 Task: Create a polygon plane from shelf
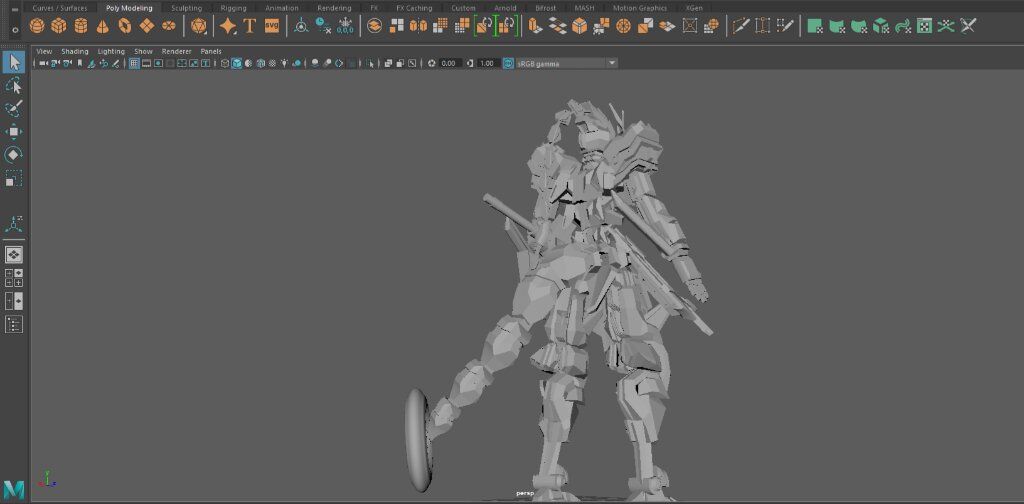tap(147, 26)
